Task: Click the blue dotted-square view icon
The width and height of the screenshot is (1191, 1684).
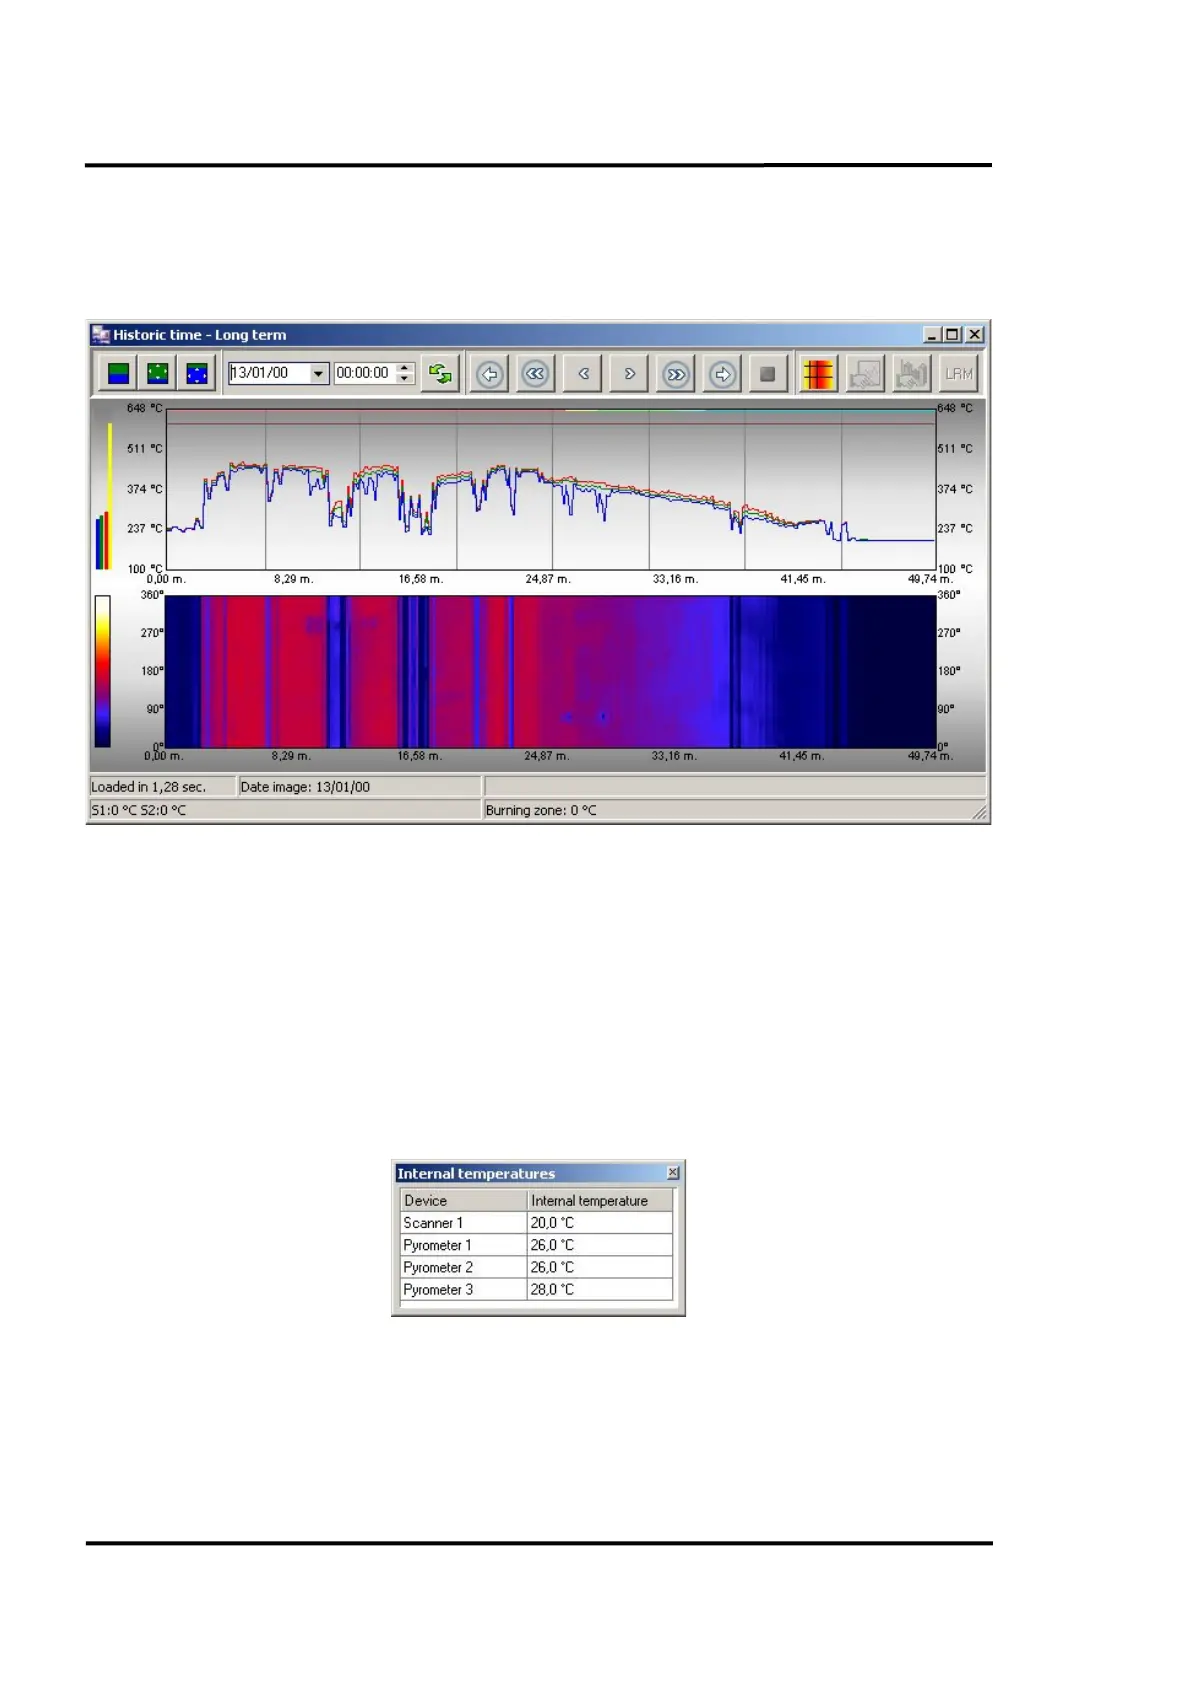Action: point(197,374)
